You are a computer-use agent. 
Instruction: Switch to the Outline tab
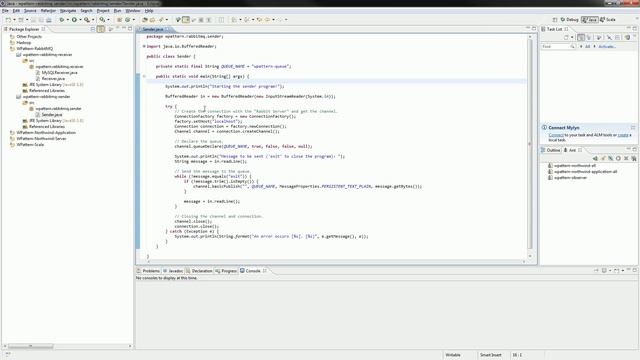pos(551,150)
